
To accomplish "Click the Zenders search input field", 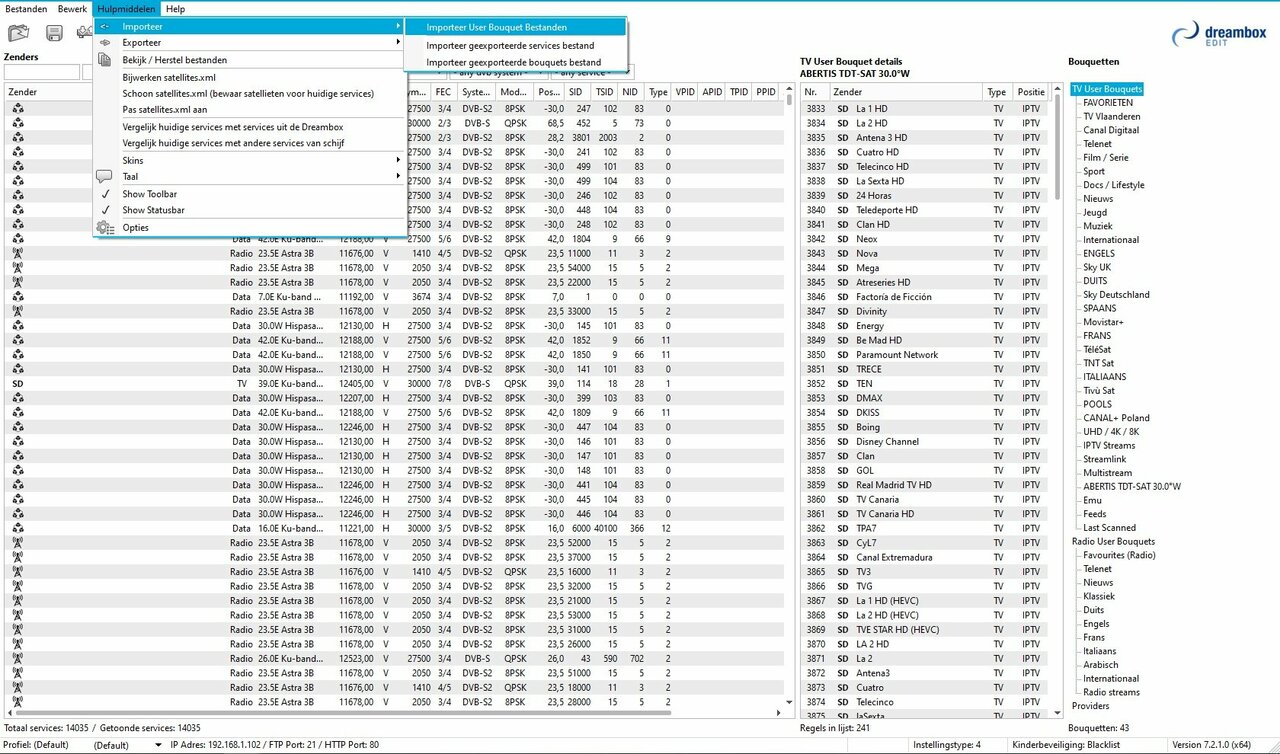I will [x=42, y=73].
